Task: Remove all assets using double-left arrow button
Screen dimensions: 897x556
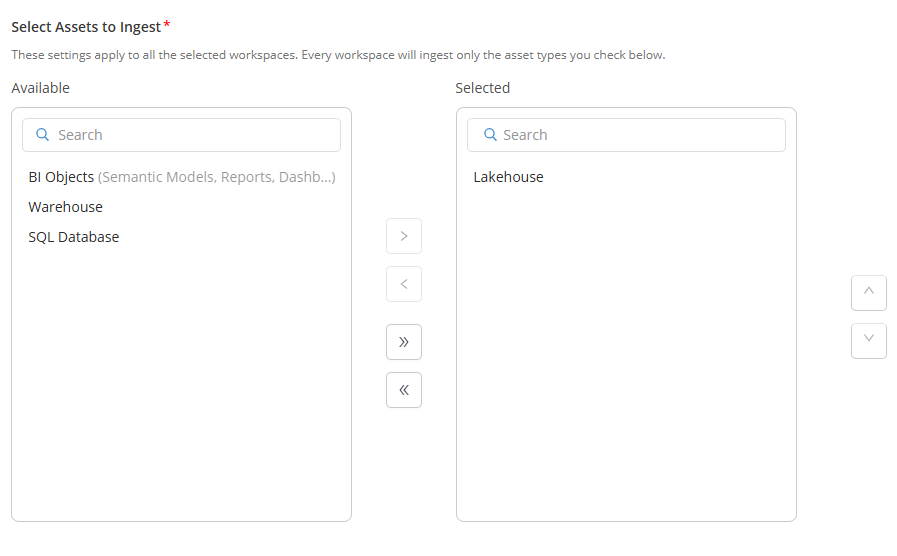Action: [x=403, y=390]
